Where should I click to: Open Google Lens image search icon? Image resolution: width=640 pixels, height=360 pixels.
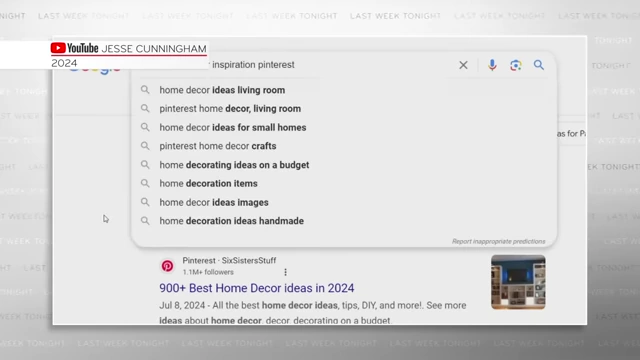pyautogui.click(x=516, y=65)
